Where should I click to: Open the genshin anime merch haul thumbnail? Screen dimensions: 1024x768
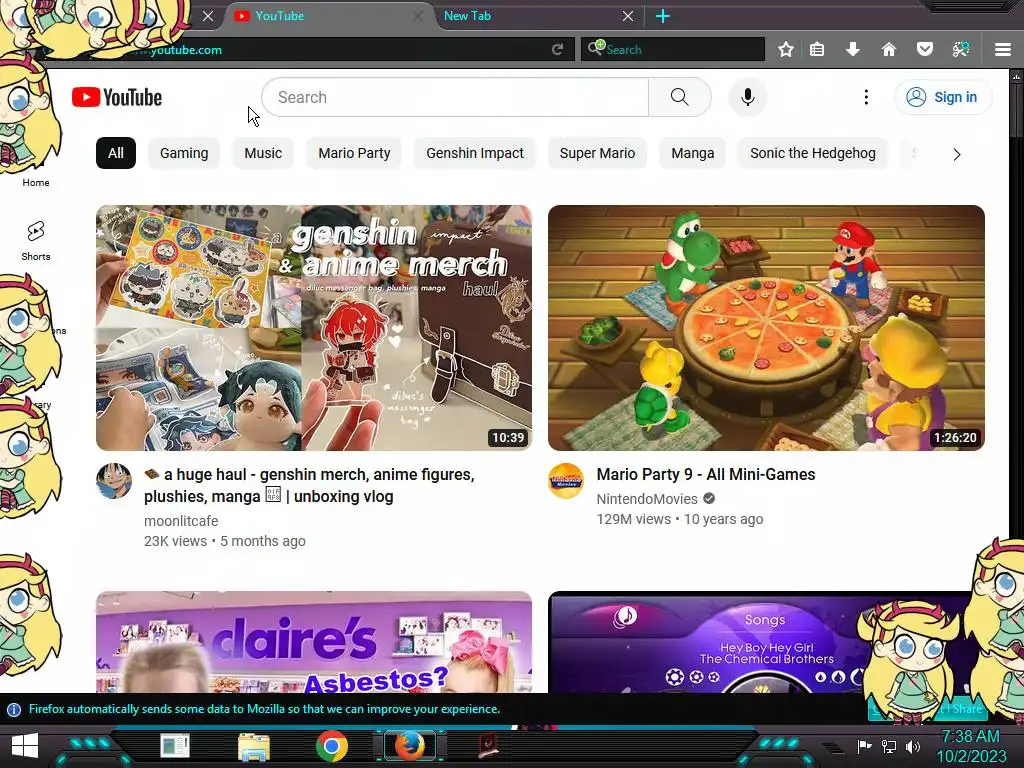313,328
